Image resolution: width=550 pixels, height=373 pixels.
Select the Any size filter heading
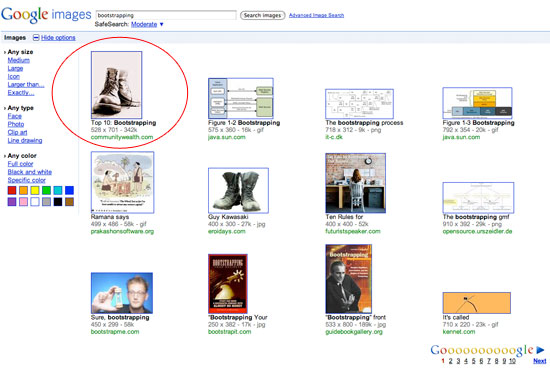20,52
